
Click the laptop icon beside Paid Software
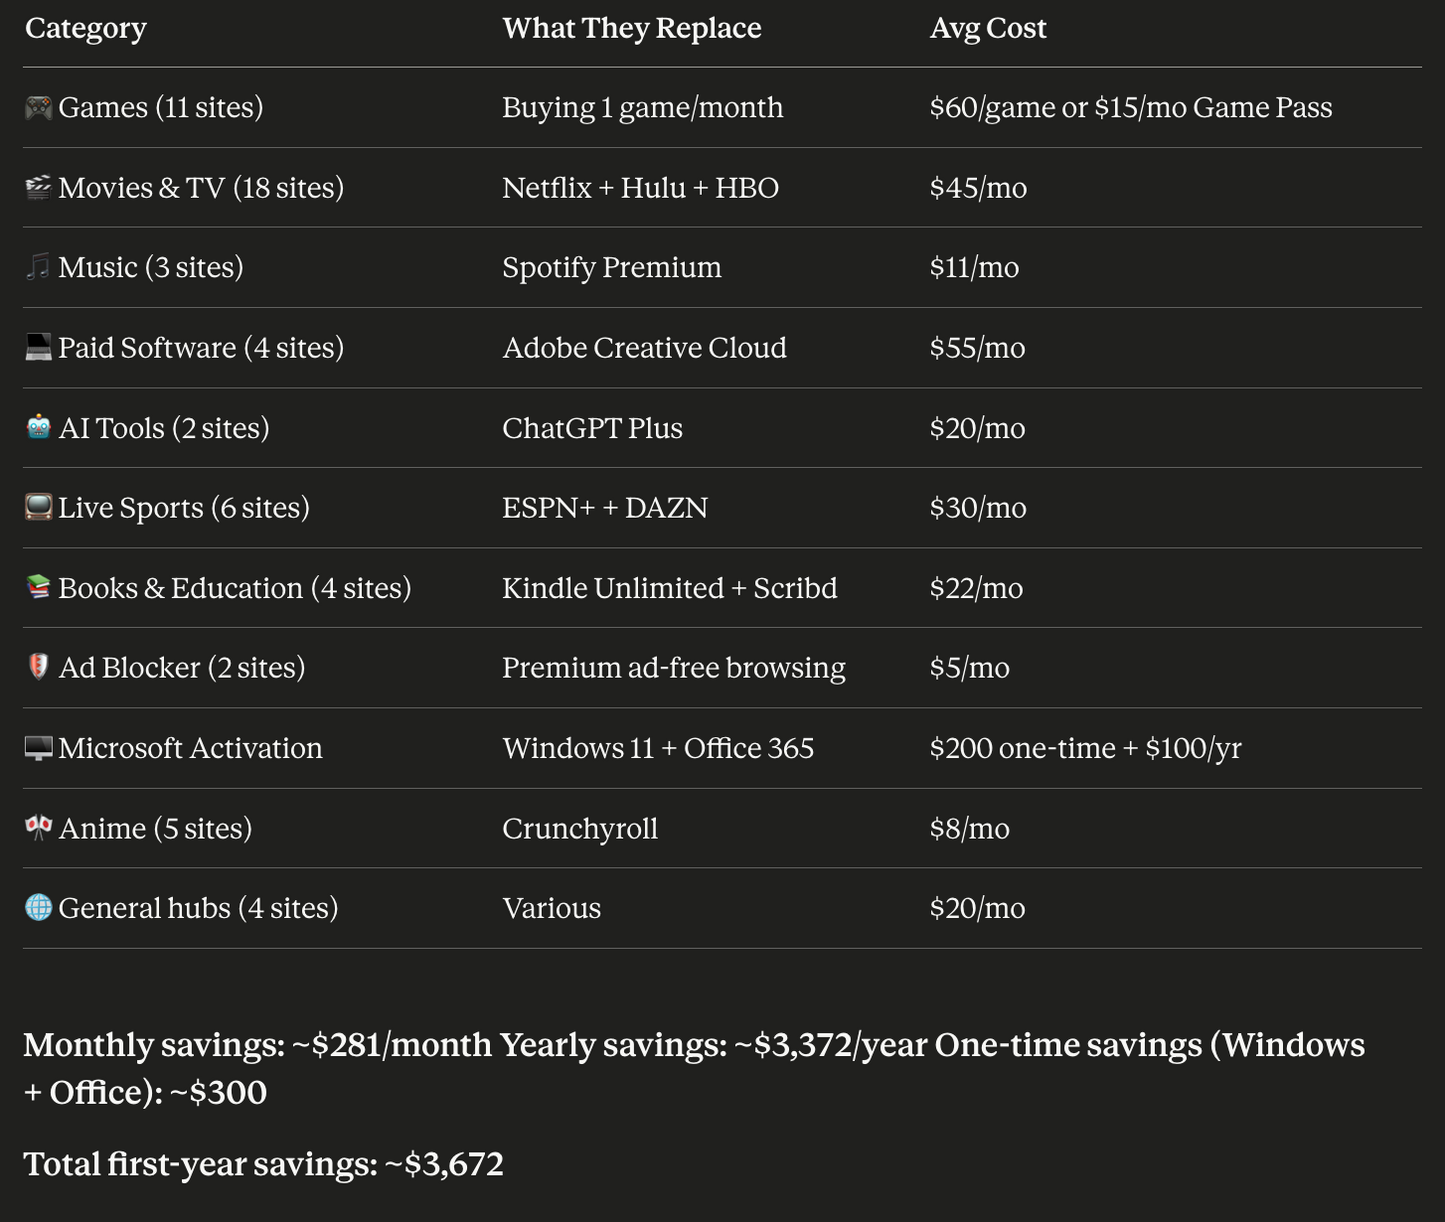point(38,347)
